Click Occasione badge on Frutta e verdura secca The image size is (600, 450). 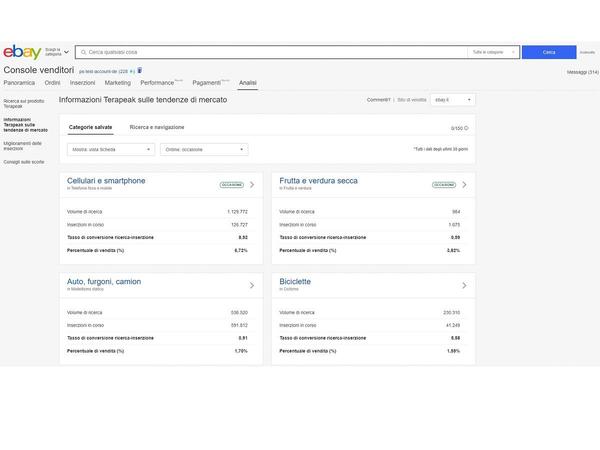444,185
